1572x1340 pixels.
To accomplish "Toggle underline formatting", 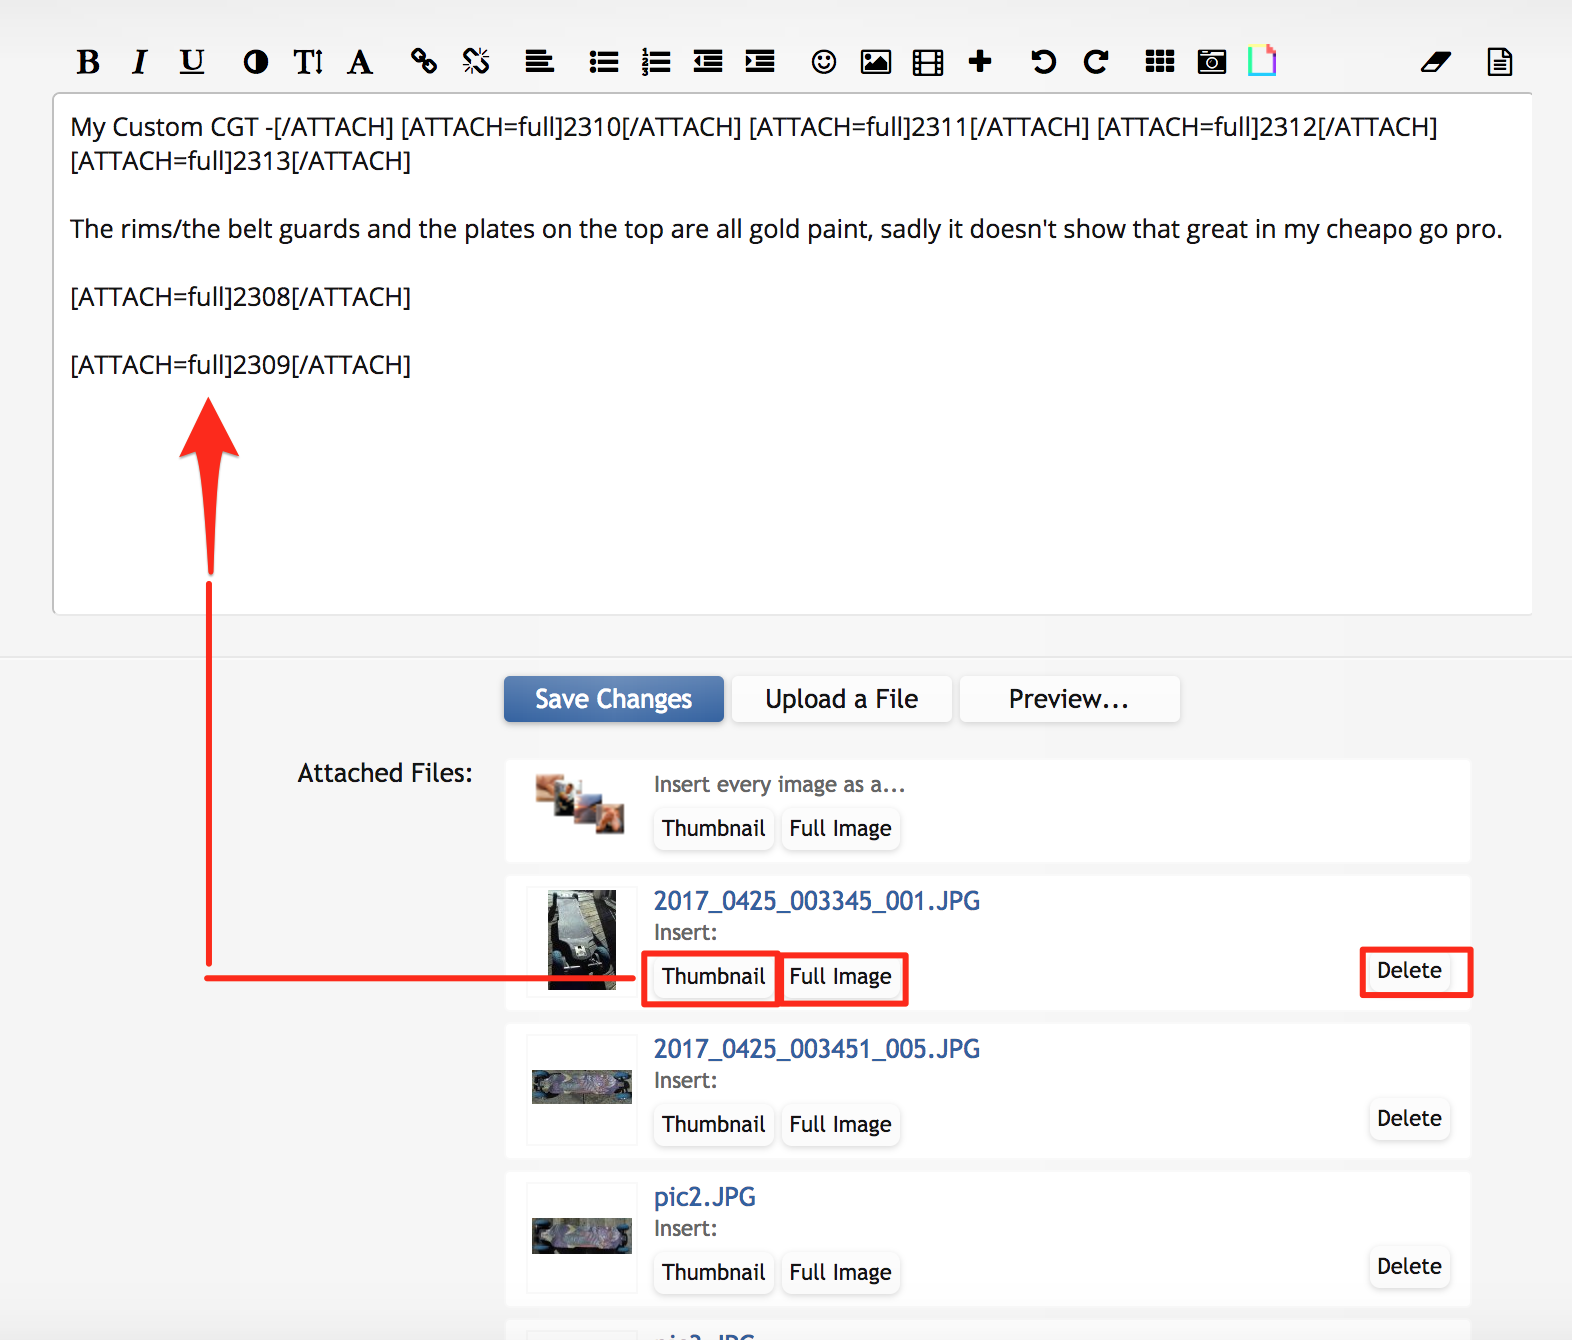I will click(192, 62).
